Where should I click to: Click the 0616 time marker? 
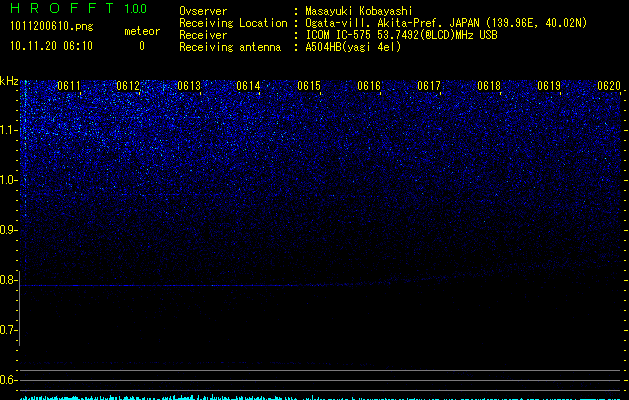click(x=369, y=86)
